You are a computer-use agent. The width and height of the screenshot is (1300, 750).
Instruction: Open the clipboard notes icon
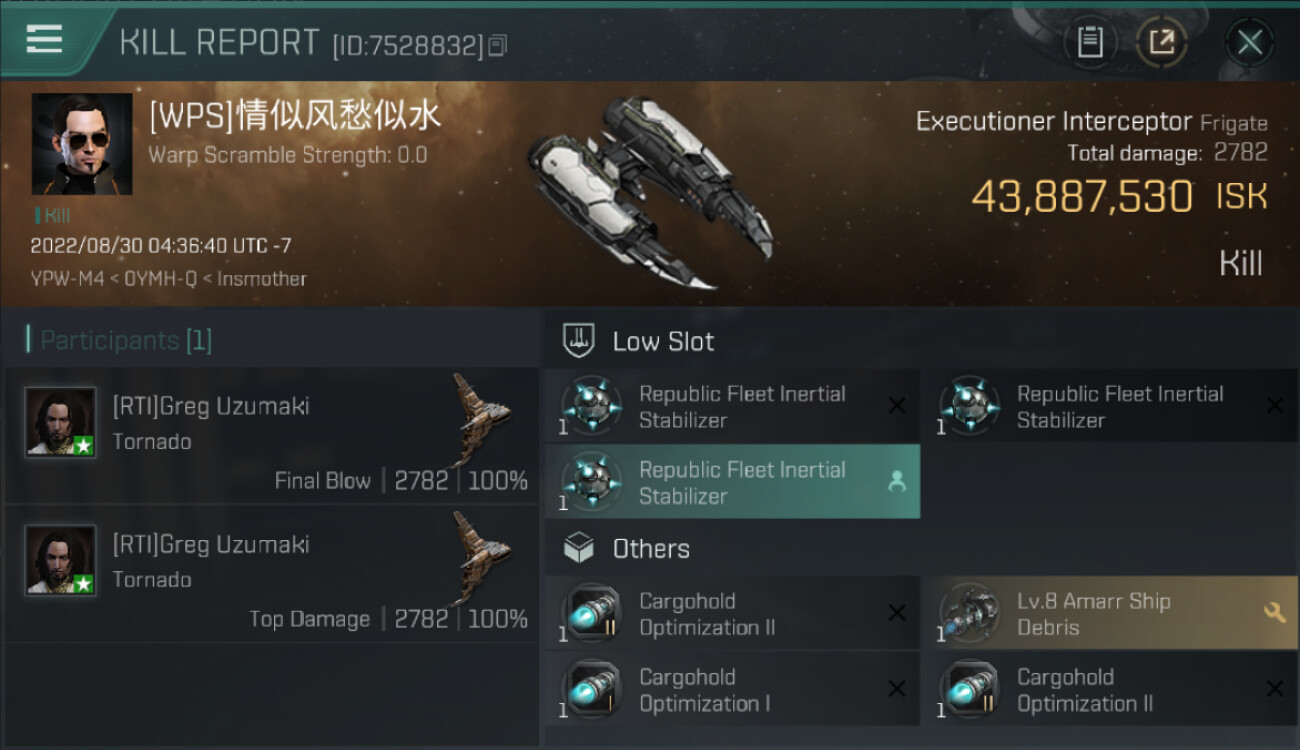(x=1089, y=42)
